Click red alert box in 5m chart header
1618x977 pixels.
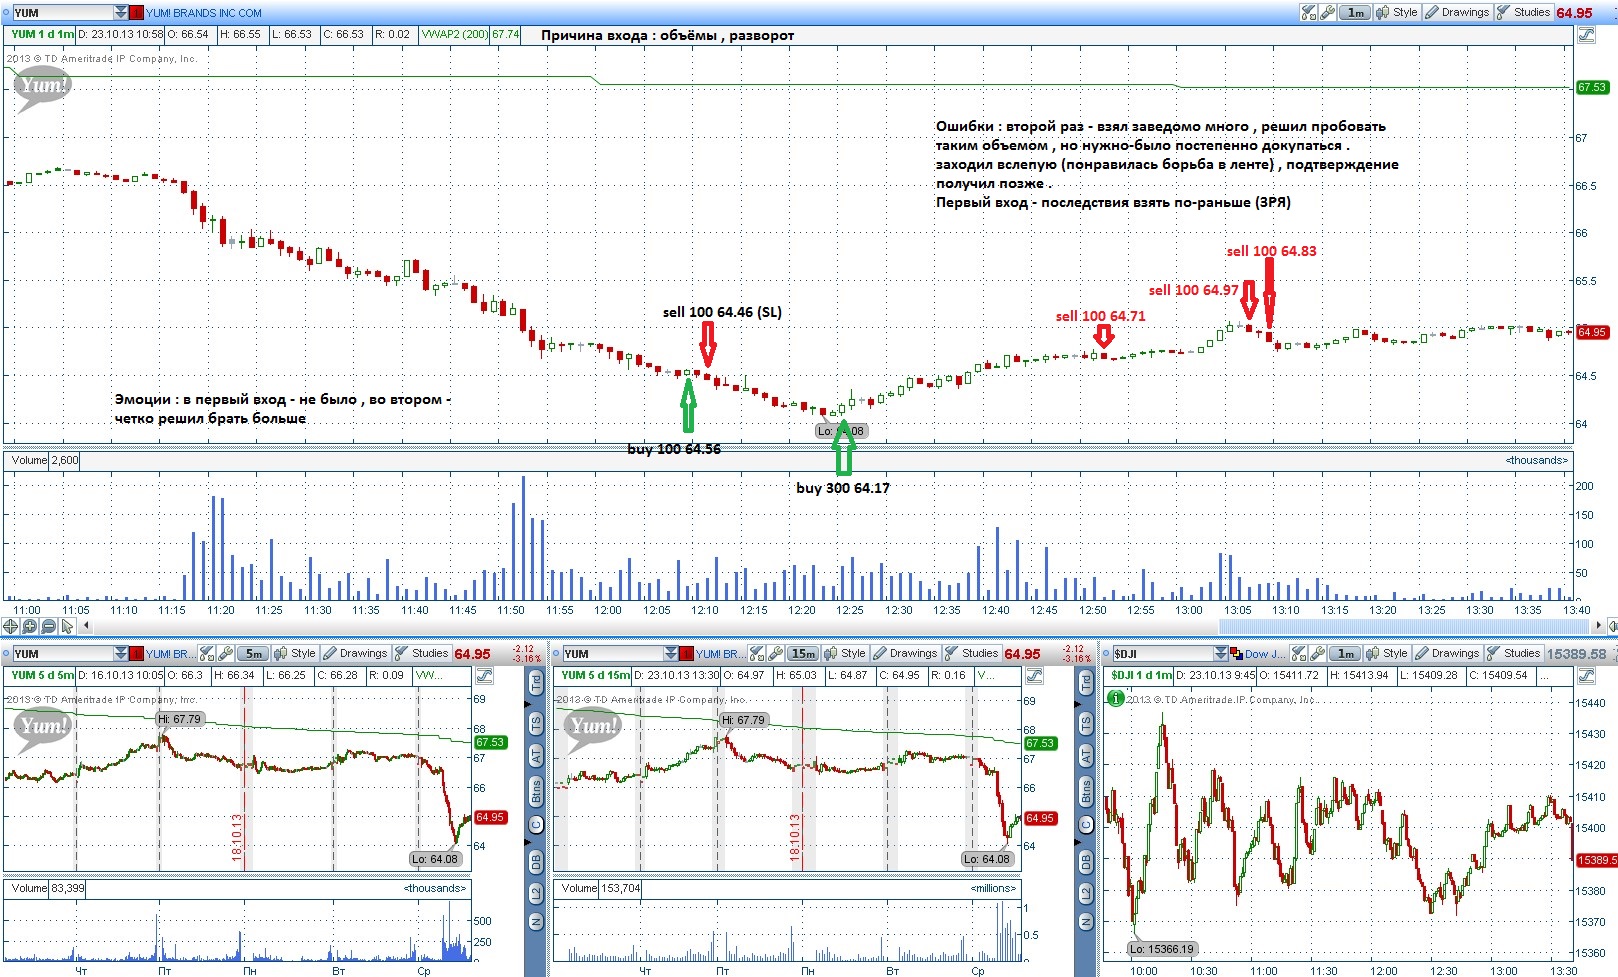[x=137, y=654]
